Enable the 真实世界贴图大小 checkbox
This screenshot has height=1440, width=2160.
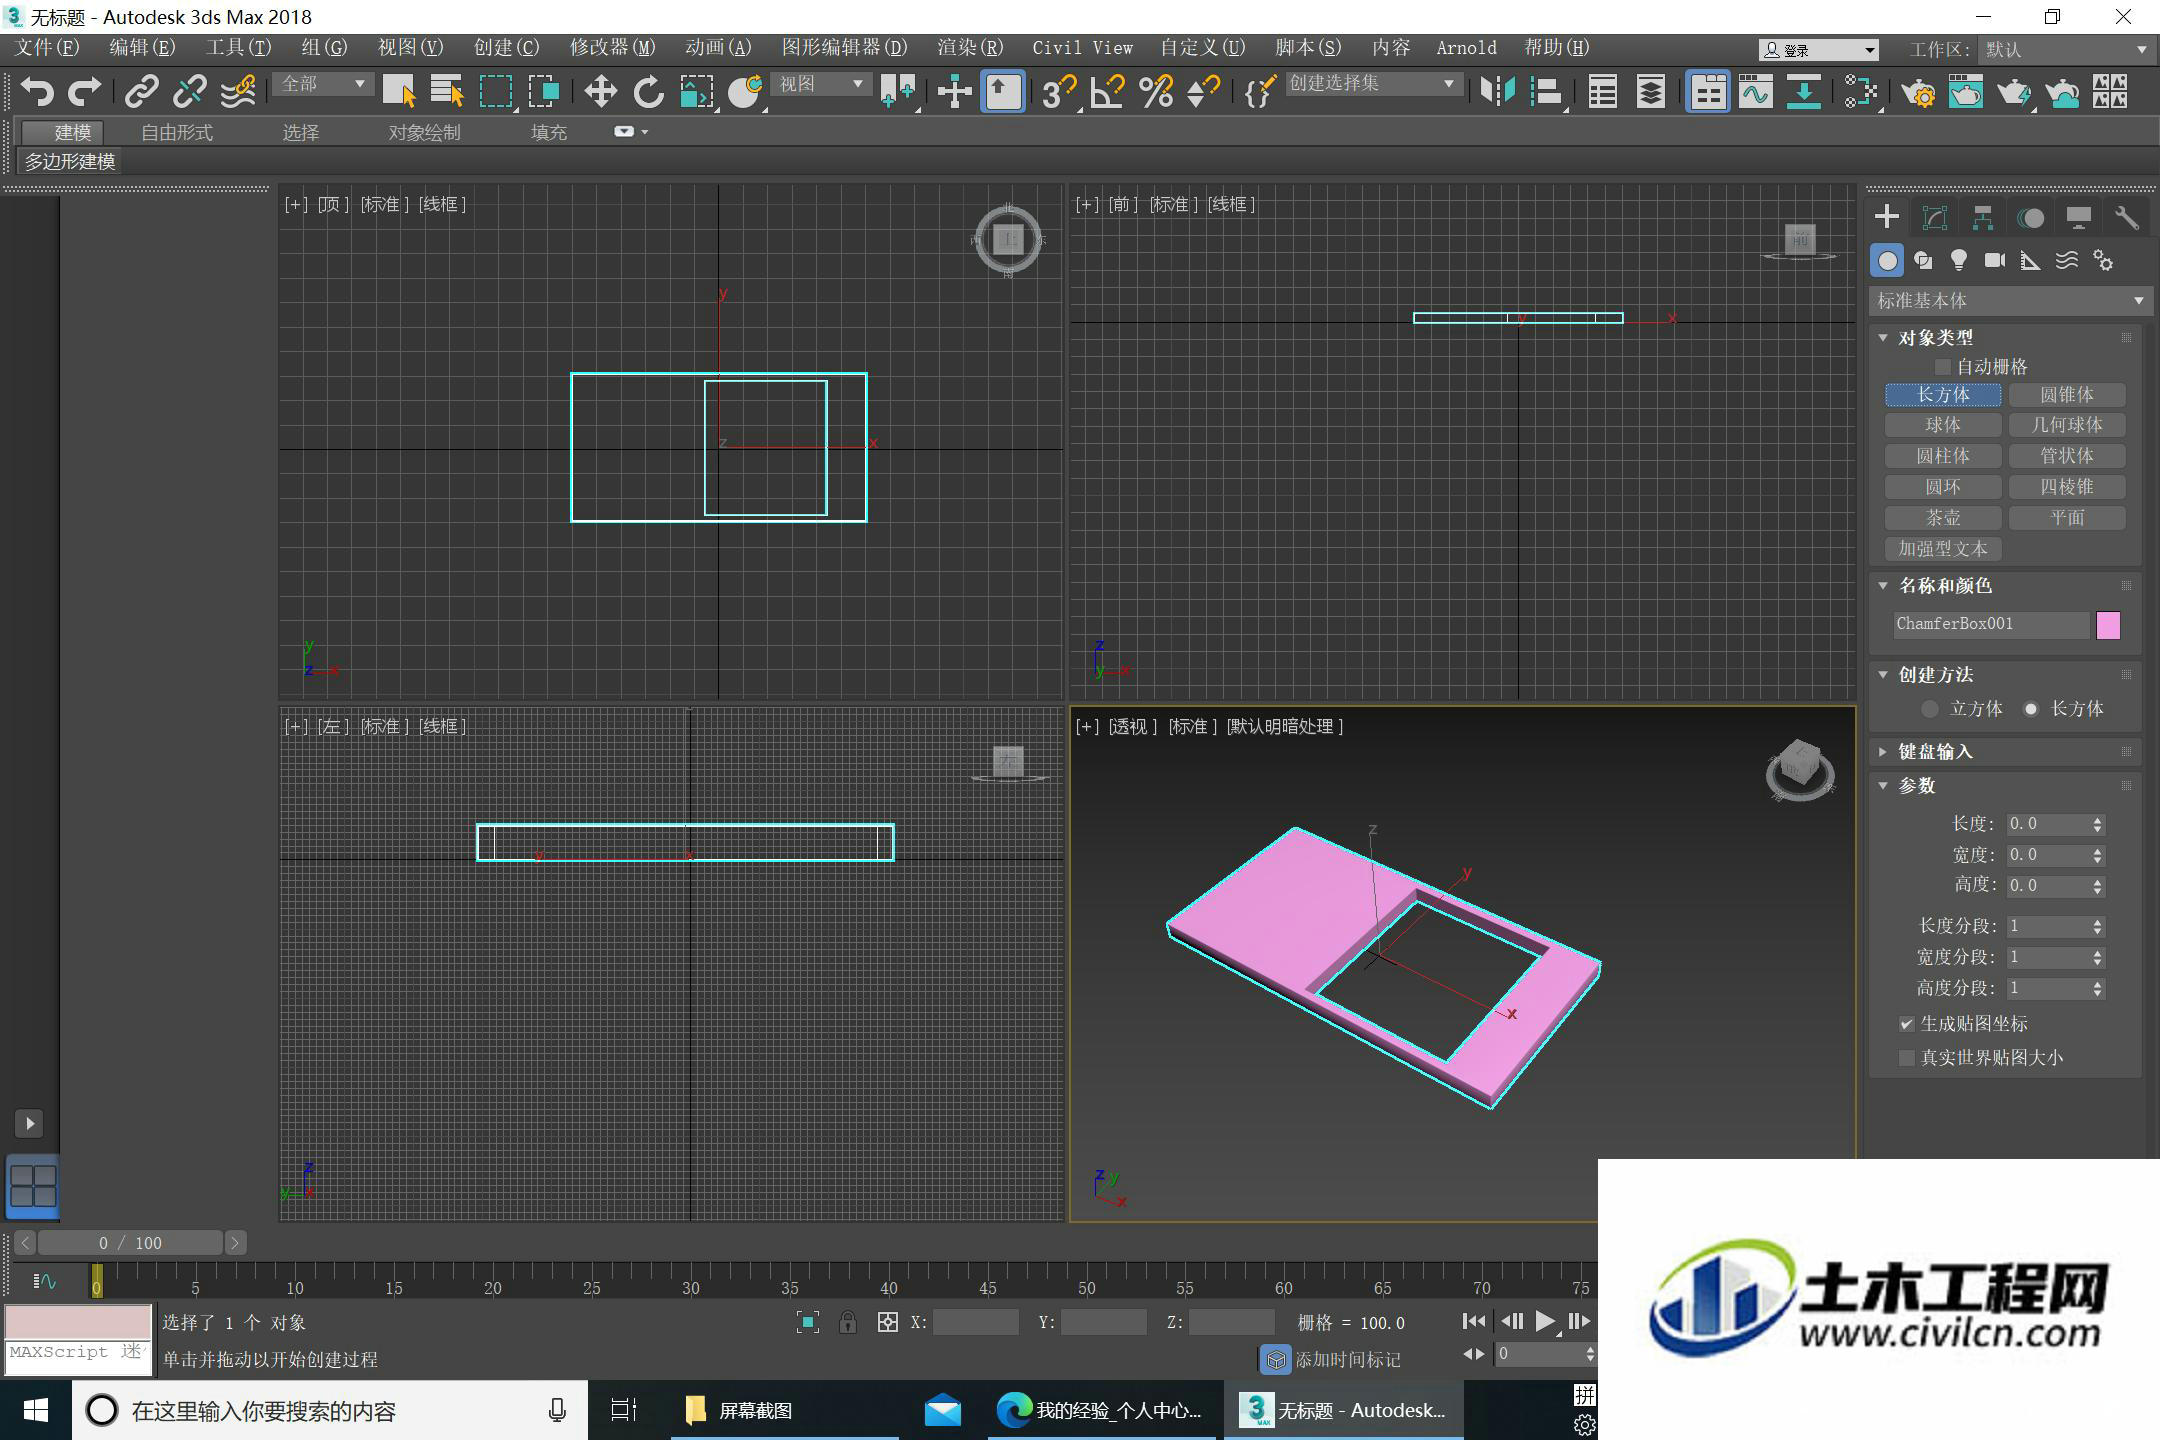point(1907,1058)
